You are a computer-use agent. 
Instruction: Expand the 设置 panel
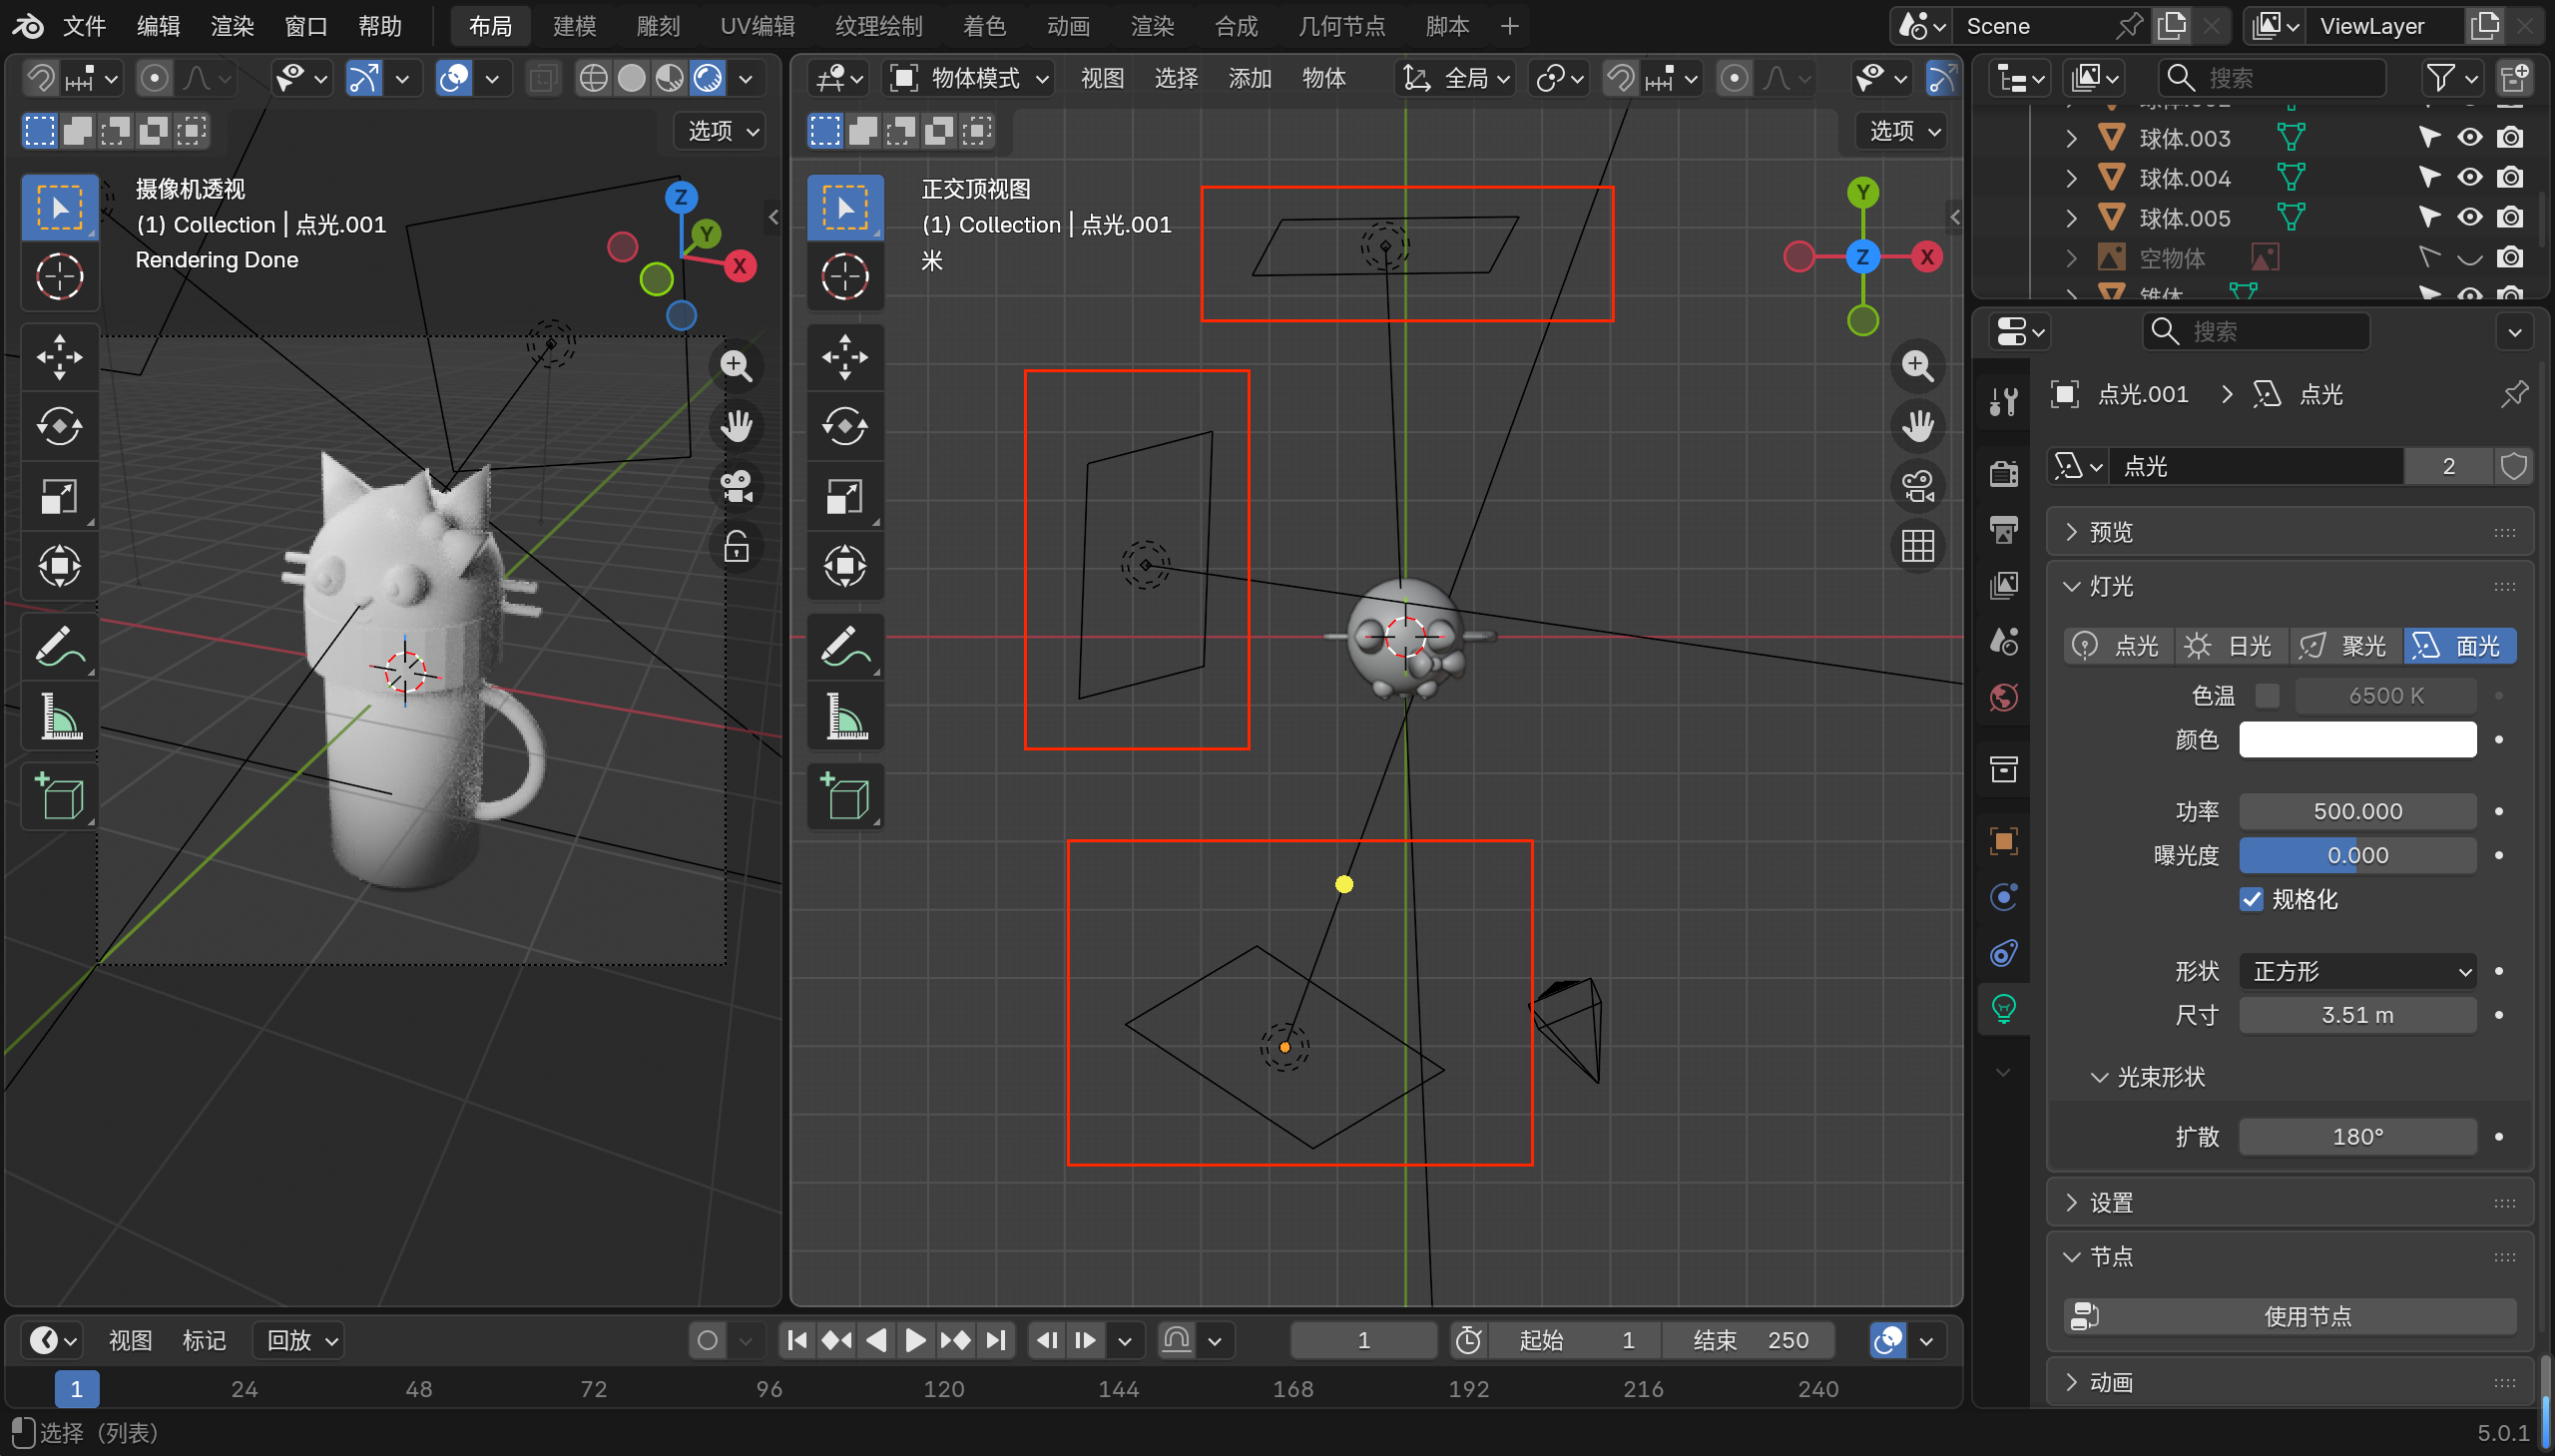coord(2110,1203)
